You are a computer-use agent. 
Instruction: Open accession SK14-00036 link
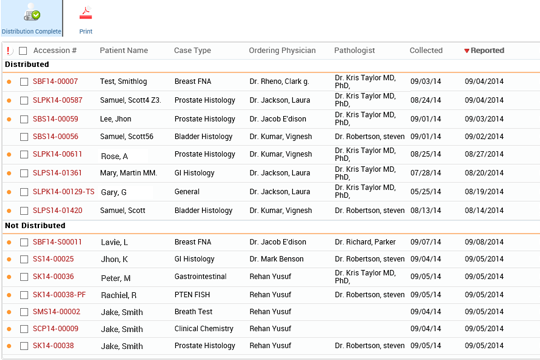click(x=53, y=277)
